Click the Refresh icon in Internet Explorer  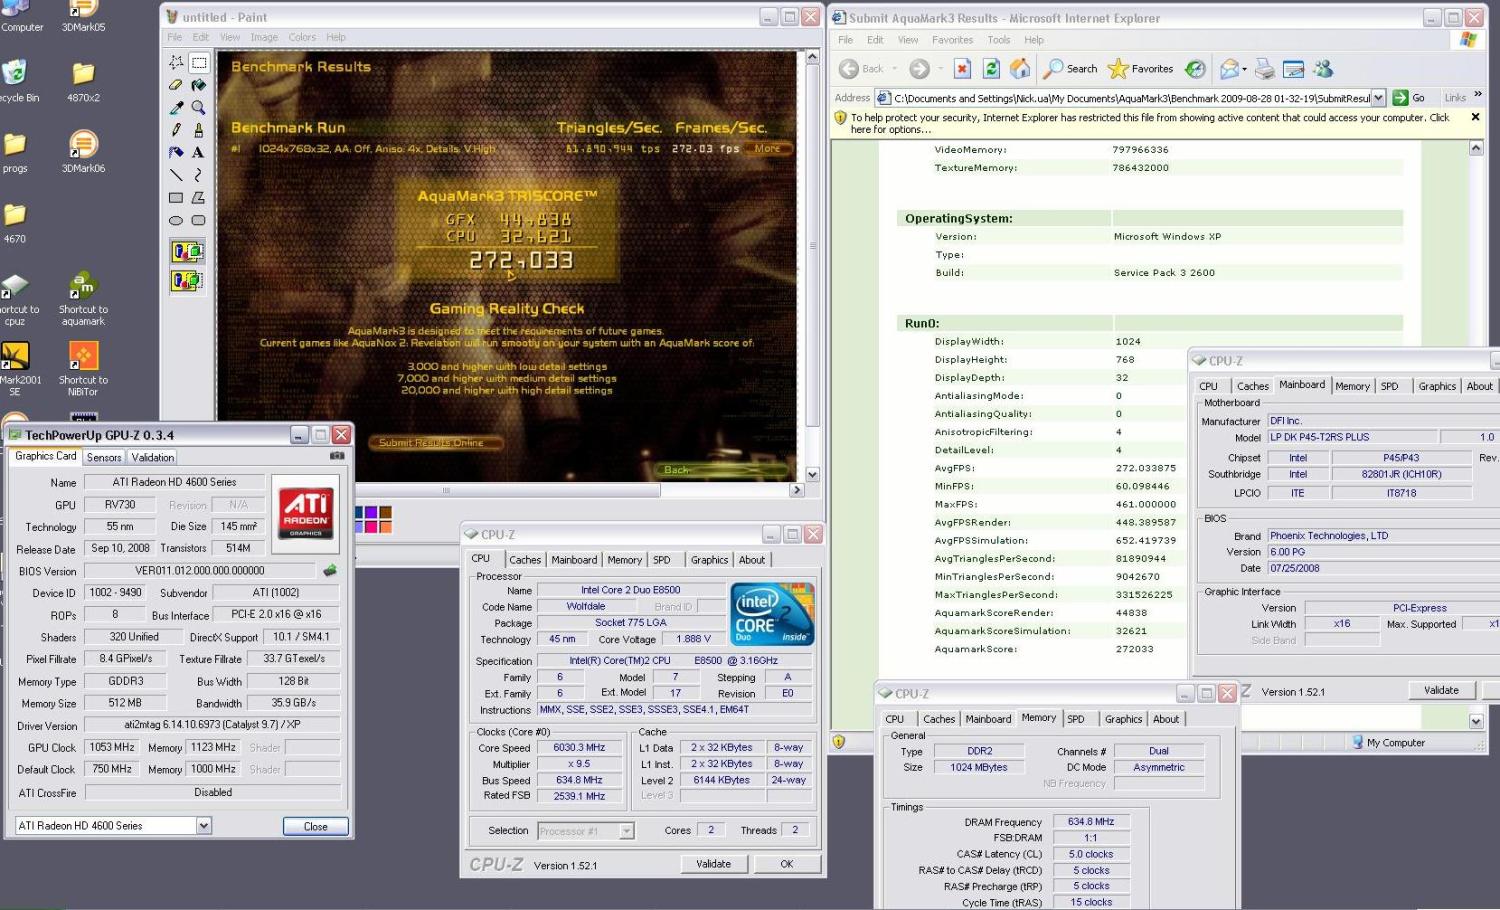[991, 68]
